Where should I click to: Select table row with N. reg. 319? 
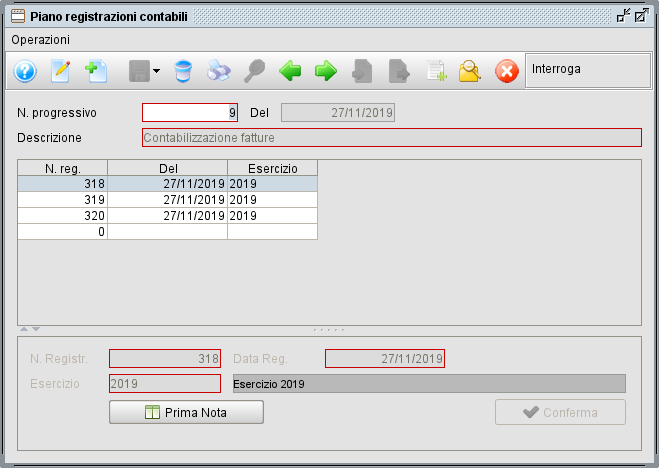click(167, 200)
